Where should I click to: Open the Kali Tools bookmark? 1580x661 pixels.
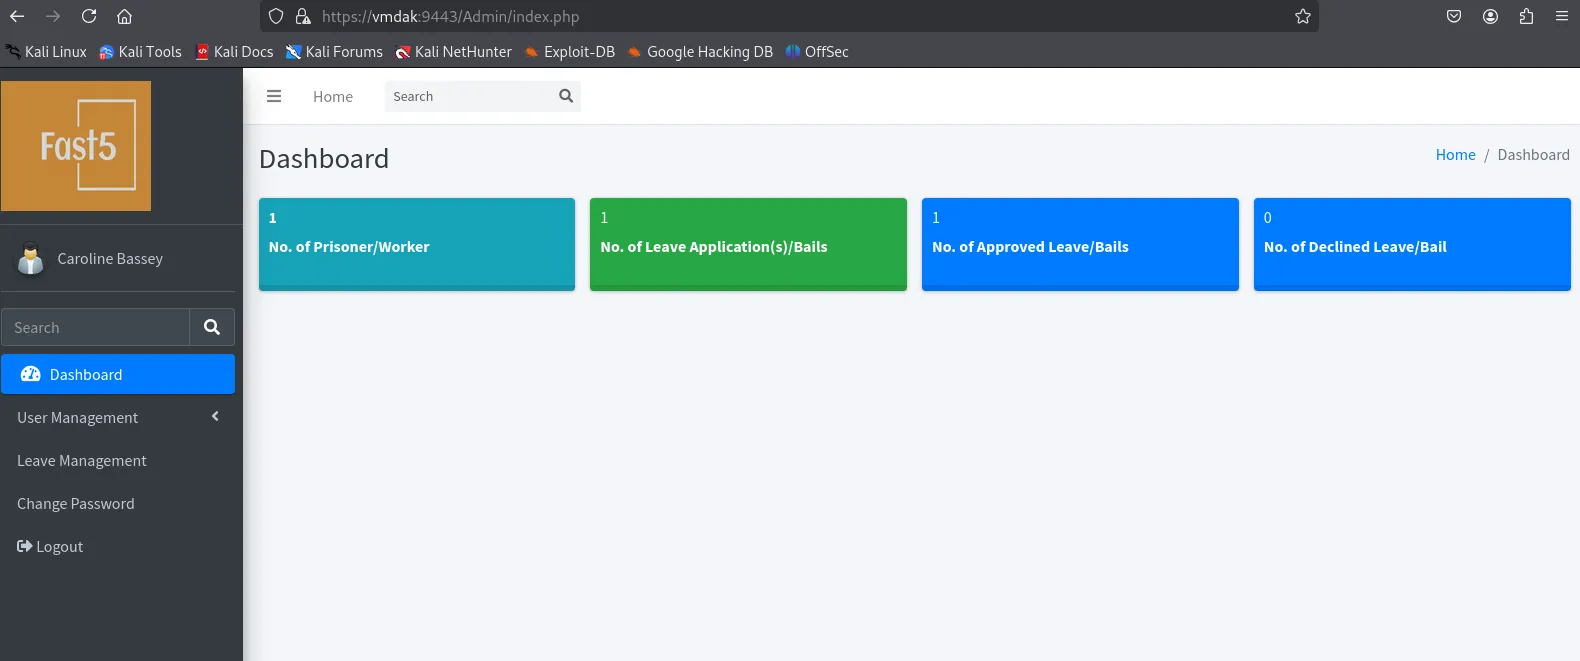click(141, 52)
